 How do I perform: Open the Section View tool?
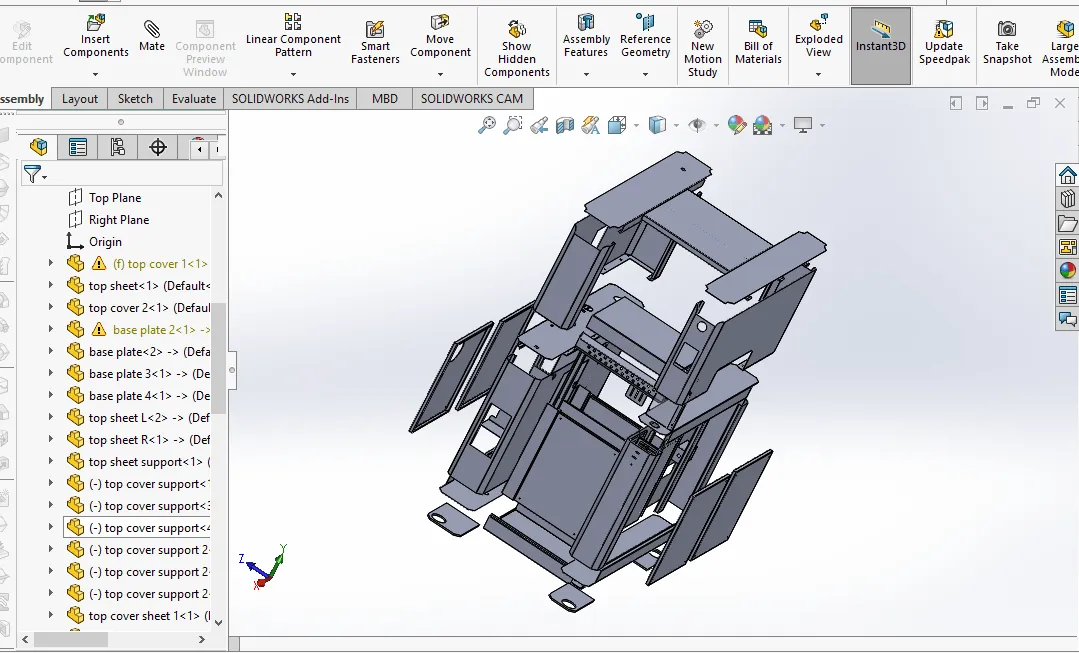[x=563, y=125]
